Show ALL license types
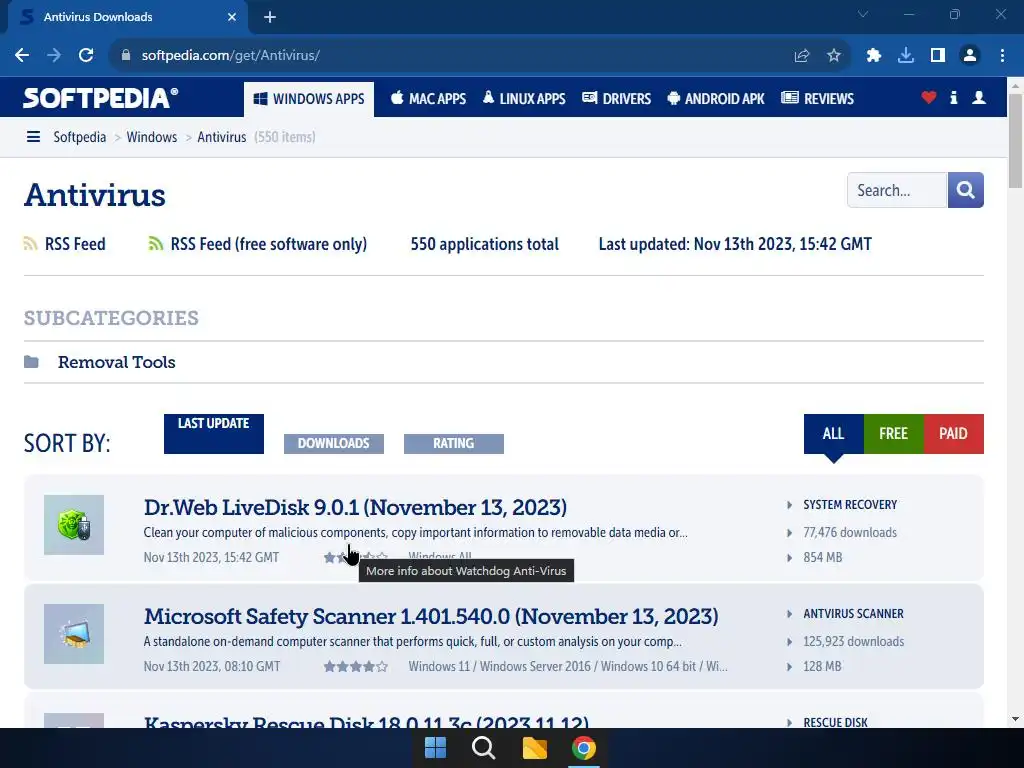1024x768 pixels. tap(833, 434)
